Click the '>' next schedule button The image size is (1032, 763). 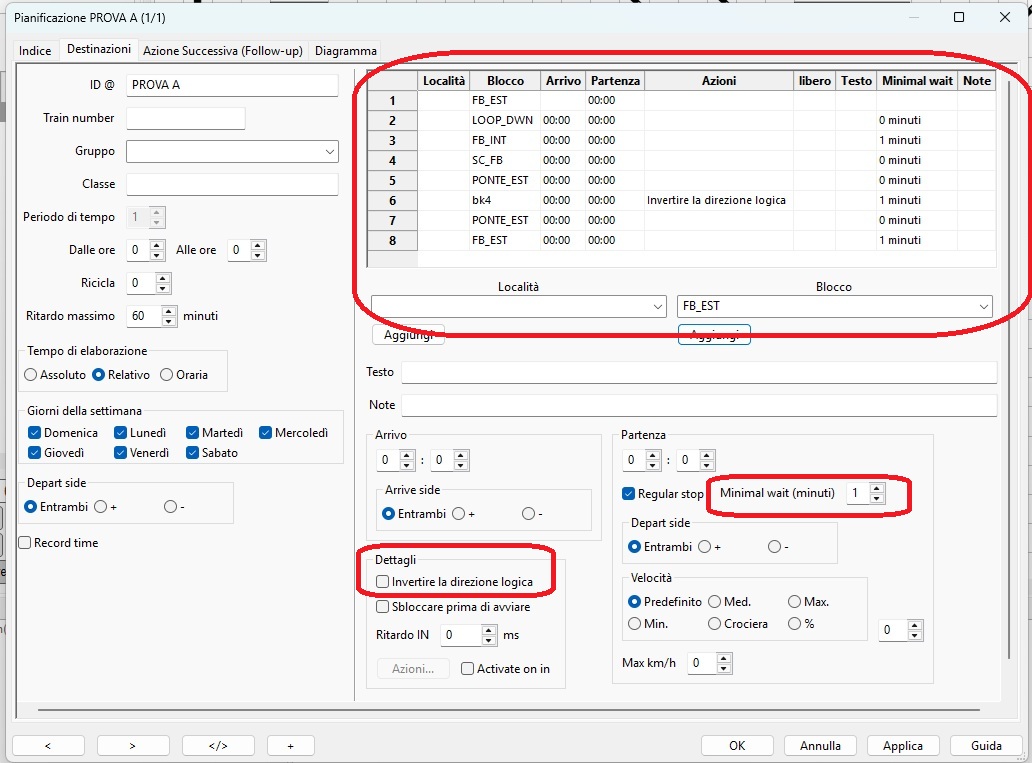point(133,746)
